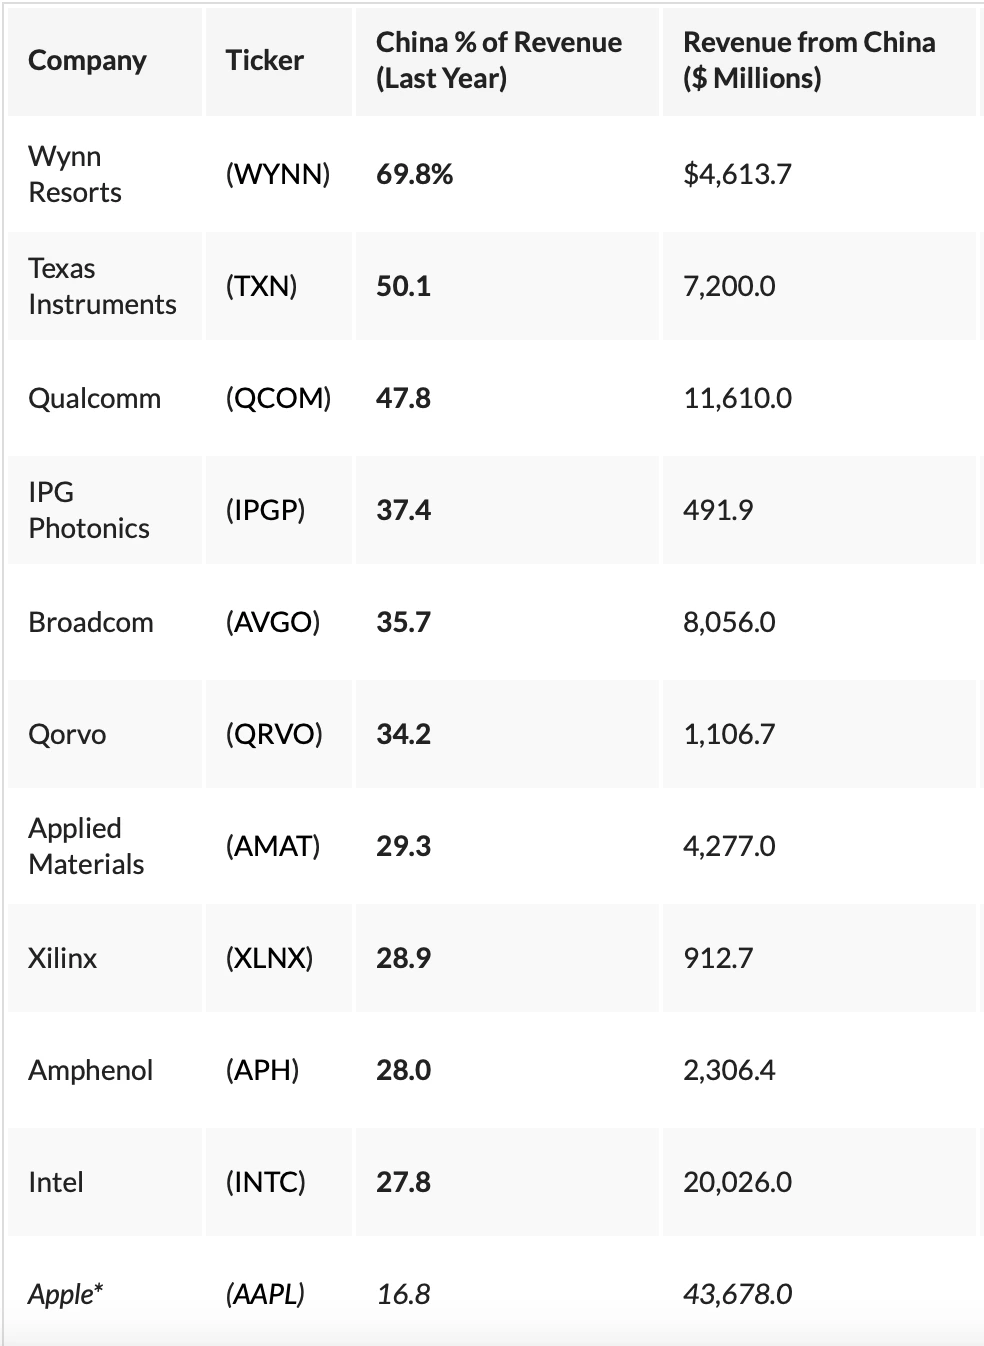Click the (TXN) ticker
The width and height of the screenshot is (984, 1346).
[261, 286]
